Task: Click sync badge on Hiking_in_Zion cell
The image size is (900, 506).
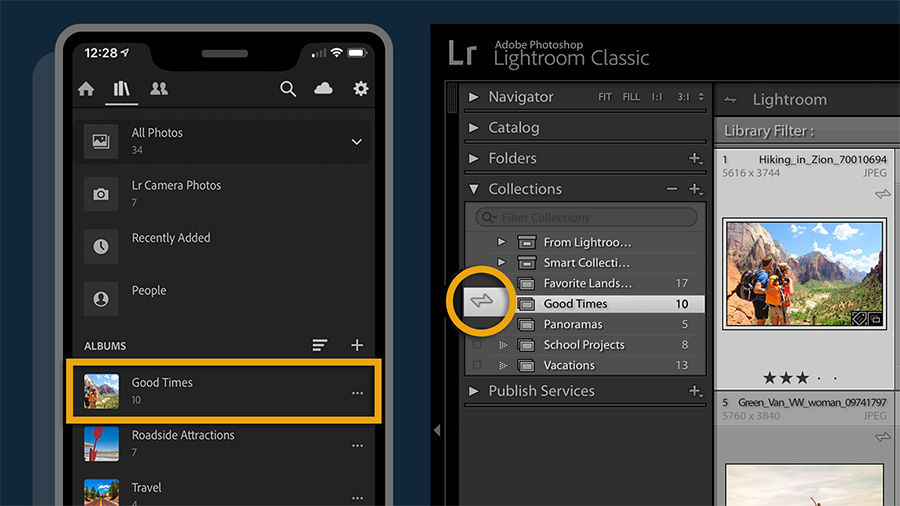Action: pos(883,194)
